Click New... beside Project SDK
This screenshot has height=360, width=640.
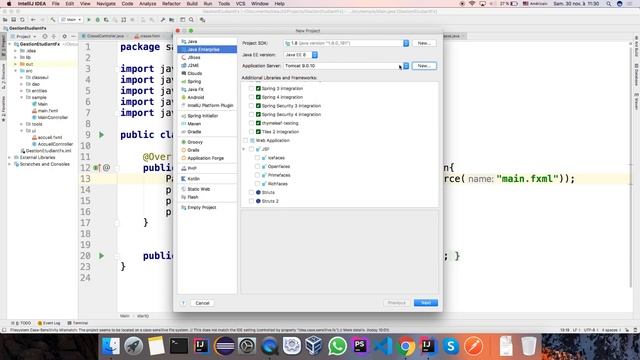pos(424,43)
